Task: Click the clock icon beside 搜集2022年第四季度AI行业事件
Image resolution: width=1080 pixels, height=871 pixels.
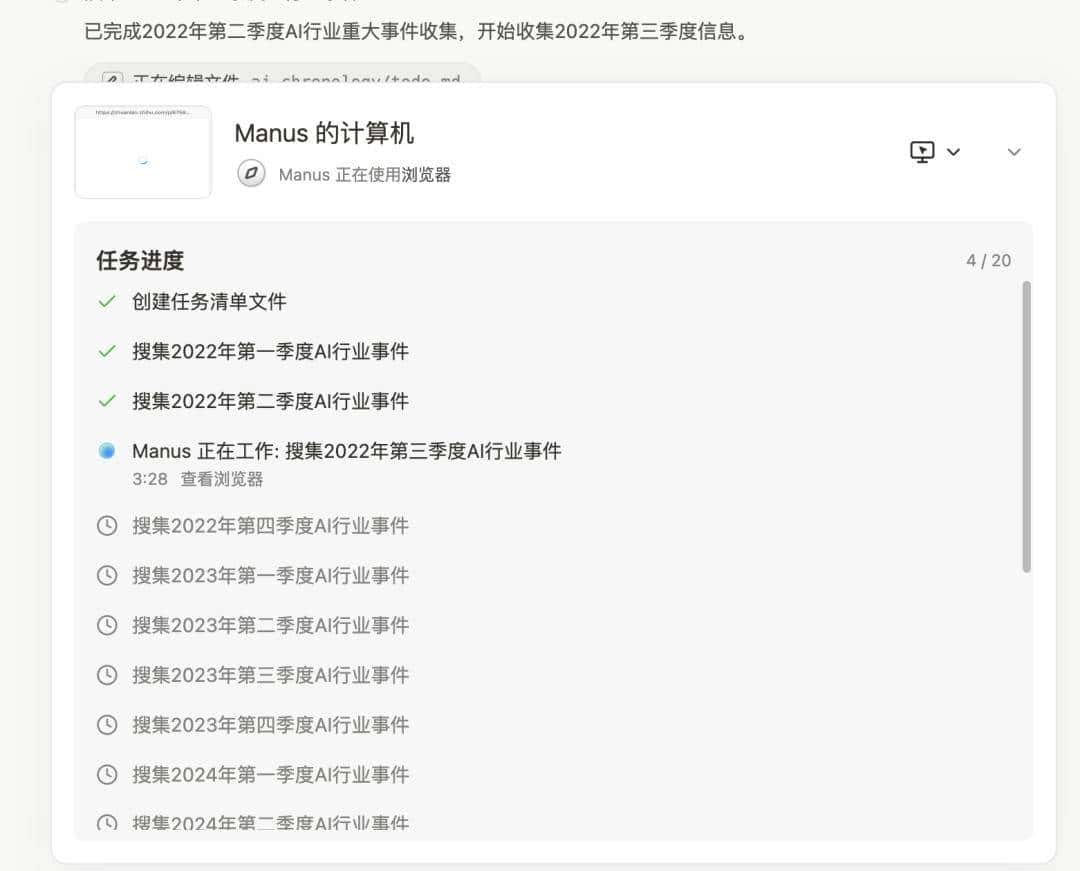Action: (x=107, y=525)
